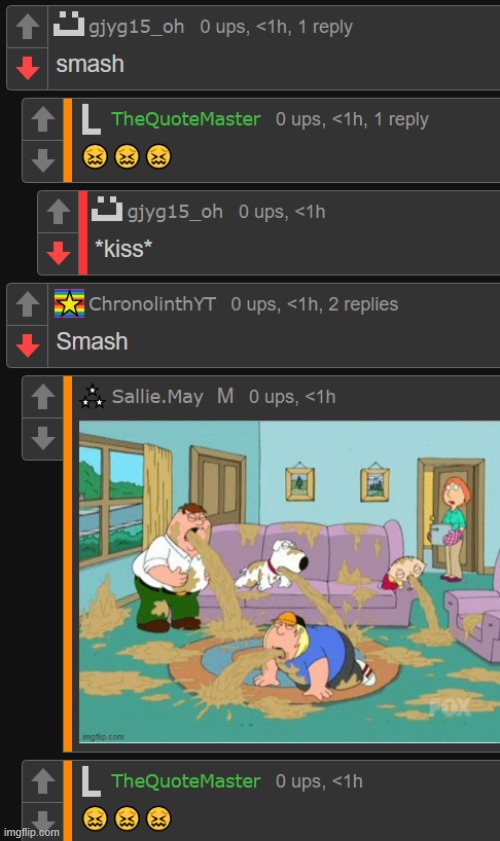Upvote the "*kiss*" comment
500x841 pixels.
58,211
